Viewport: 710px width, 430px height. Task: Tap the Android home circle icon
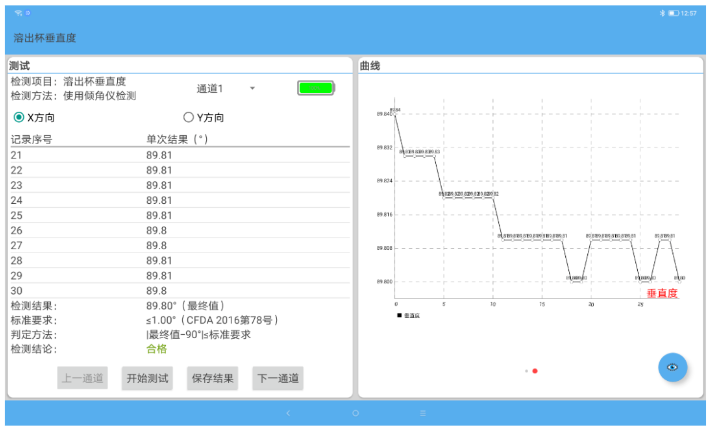pyautogui.click(x=355, y=412)
